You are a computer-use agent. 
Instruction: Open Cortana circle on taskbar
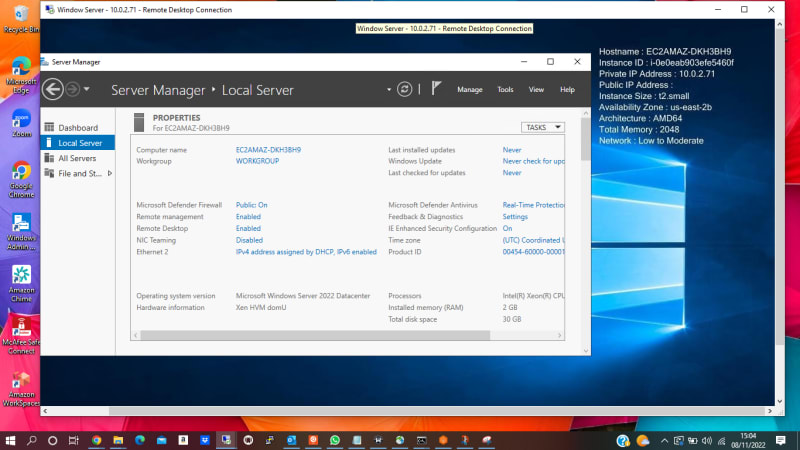point(53,440)
